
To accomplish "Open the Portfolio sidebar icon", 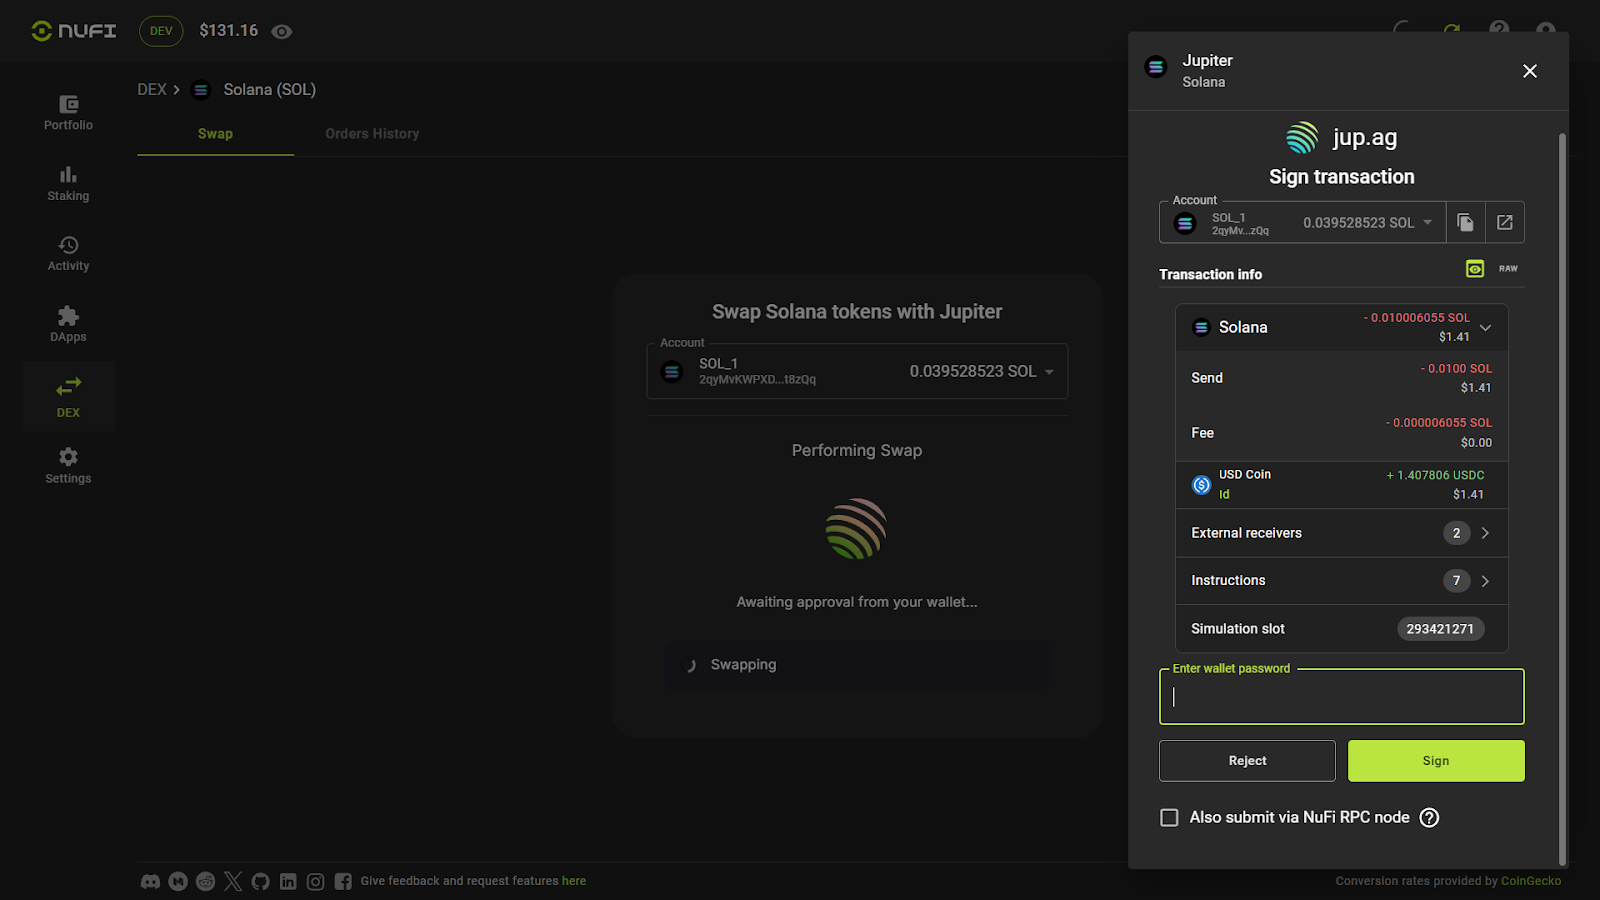I will coord(68,105).
